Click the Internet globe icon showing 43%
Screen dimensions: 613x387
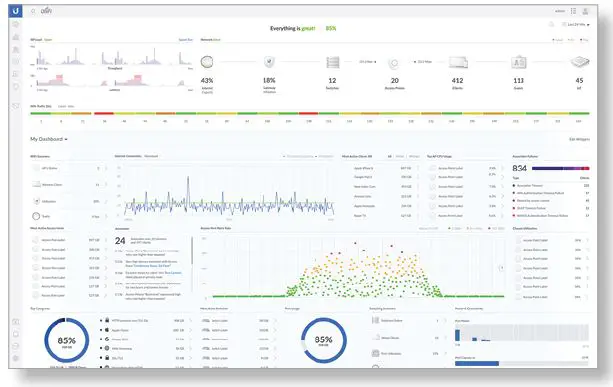coord(207,62)
